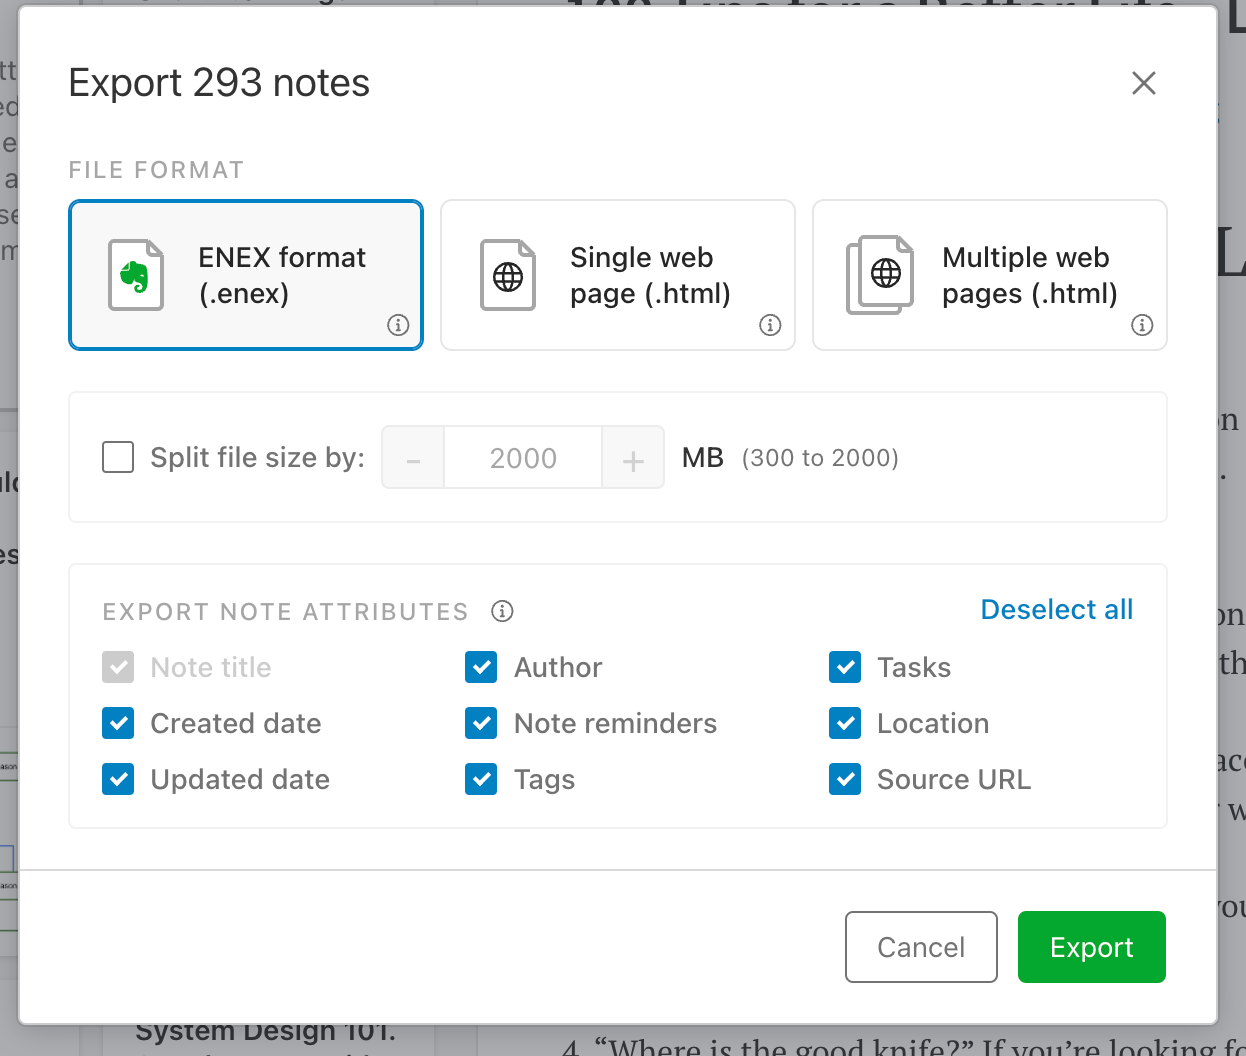This screenshot has height=1056, width=1246.
Task: Toggle off the Created date checkbox
Action: click(x=118, y=723)
